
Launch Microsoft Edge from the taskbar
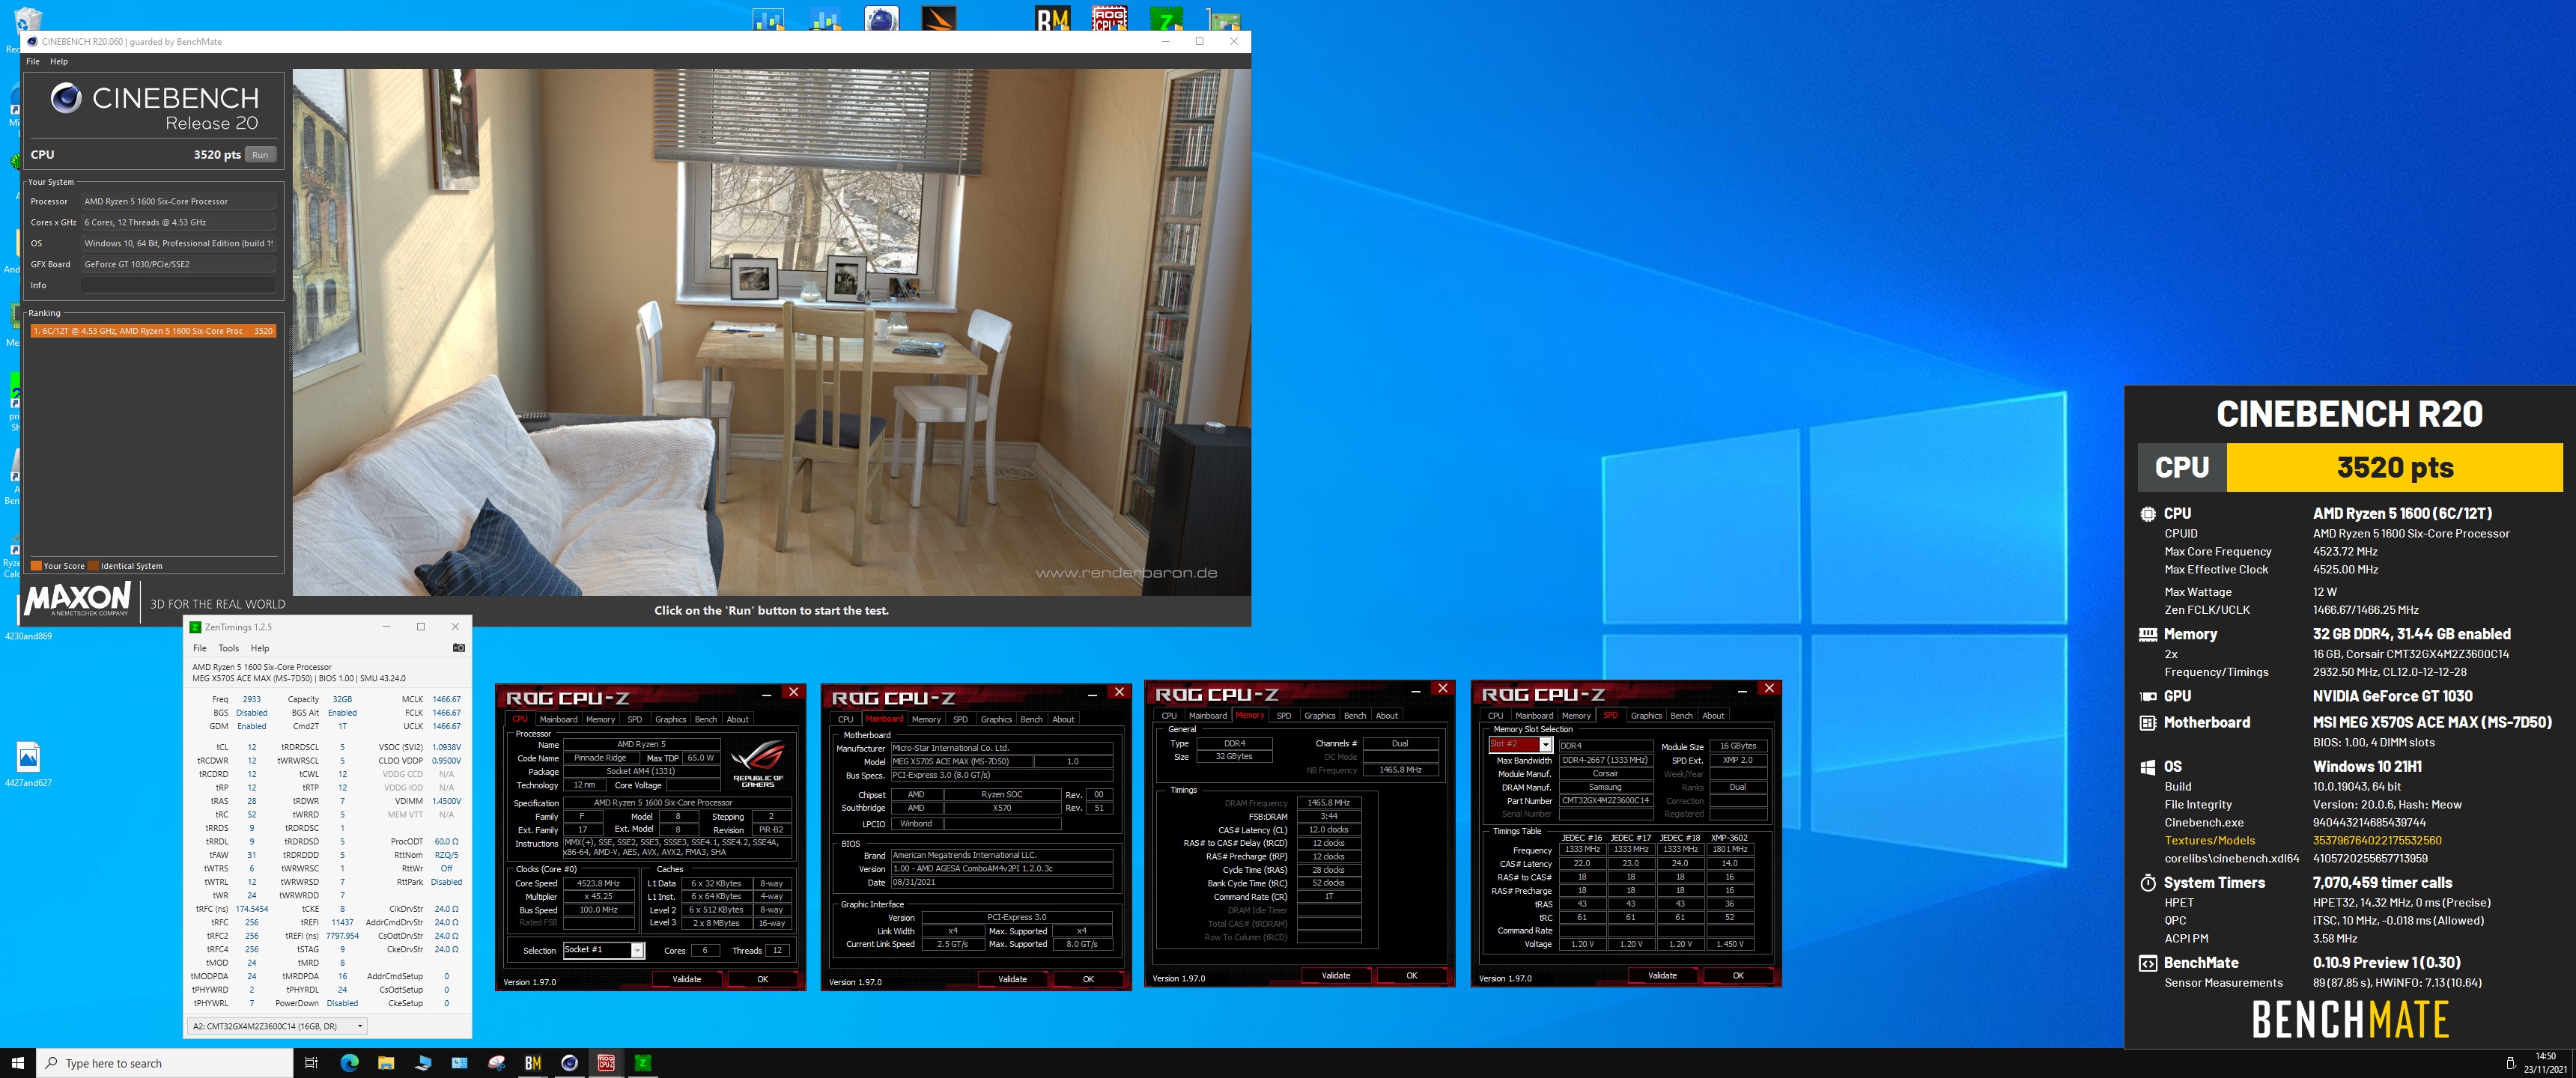[x=349, y=1063]
